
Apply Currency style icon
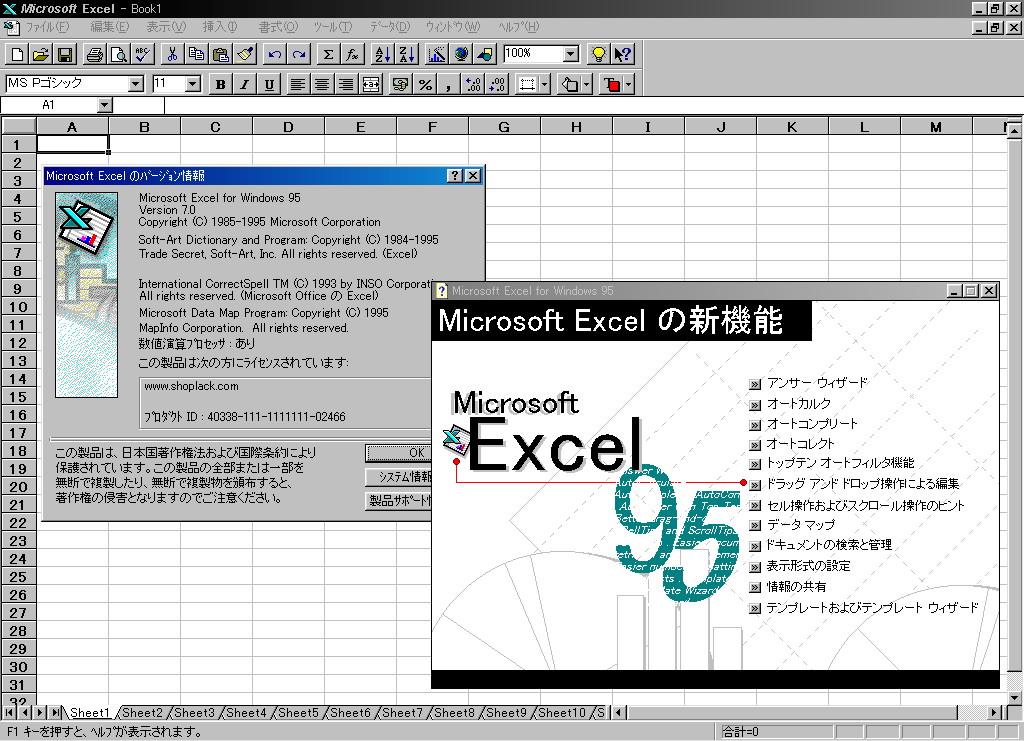tap(401, 84)
